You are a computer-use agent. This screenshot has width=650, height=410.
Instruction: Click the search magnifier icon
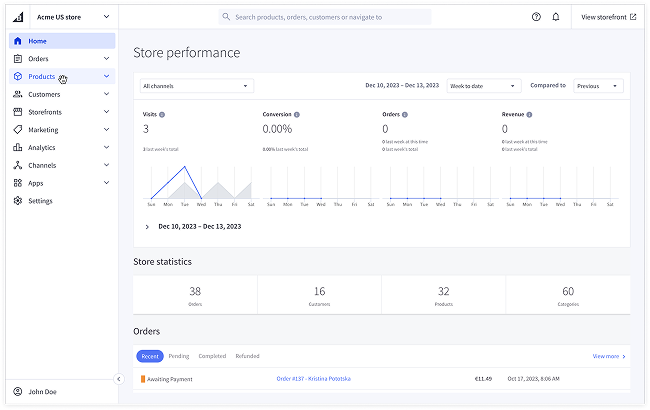226,17
